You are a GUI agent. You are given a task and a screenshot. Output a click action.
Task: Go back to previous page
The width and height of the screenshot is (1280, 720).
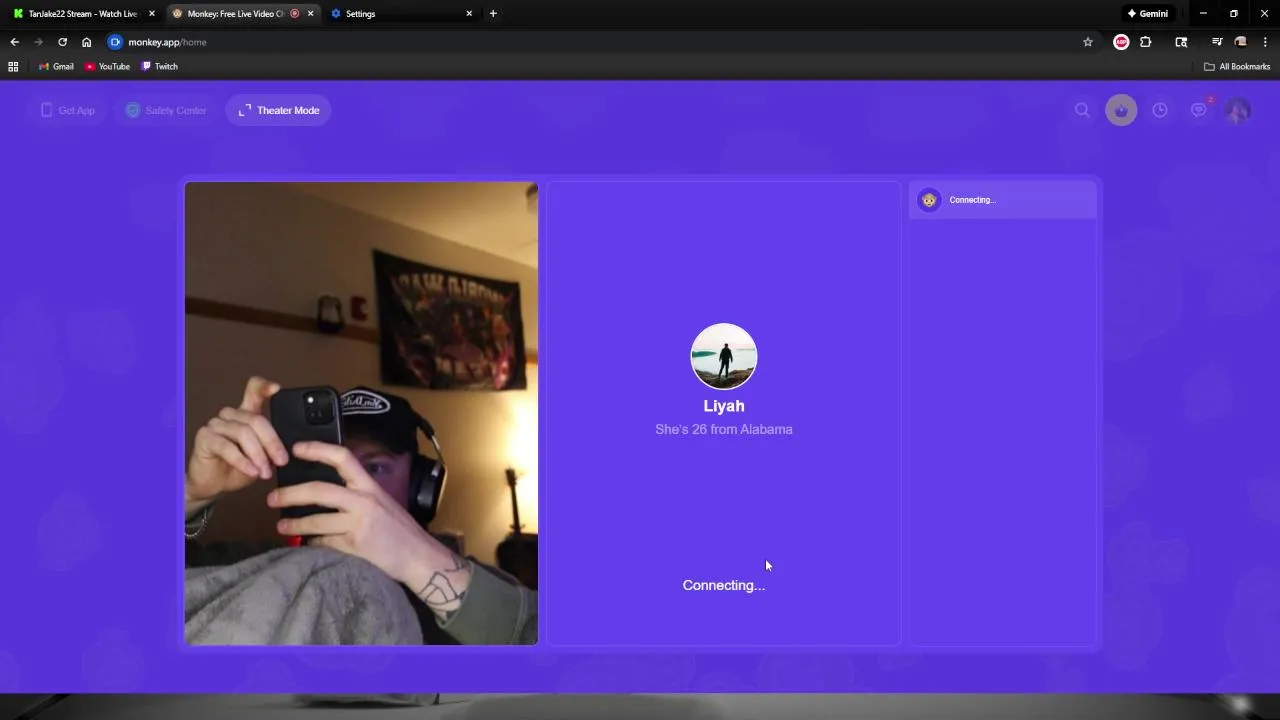pos(14,42)
